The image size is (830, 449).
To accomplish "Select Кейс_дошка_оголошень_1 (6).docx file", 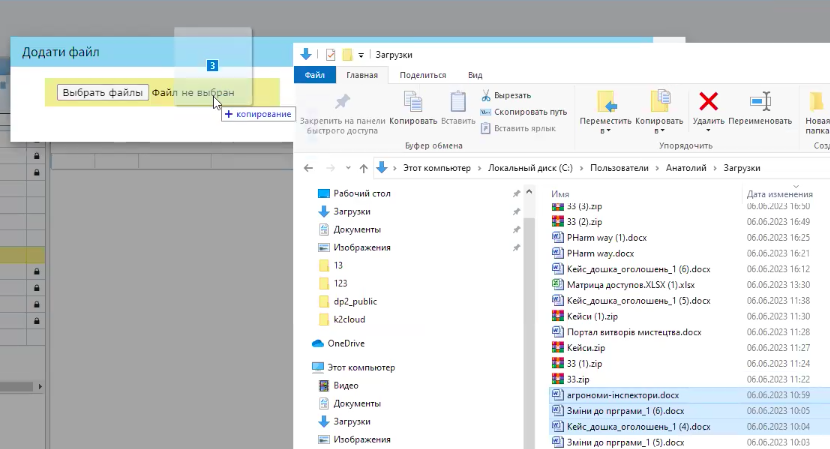I will (x=638, y=269).
